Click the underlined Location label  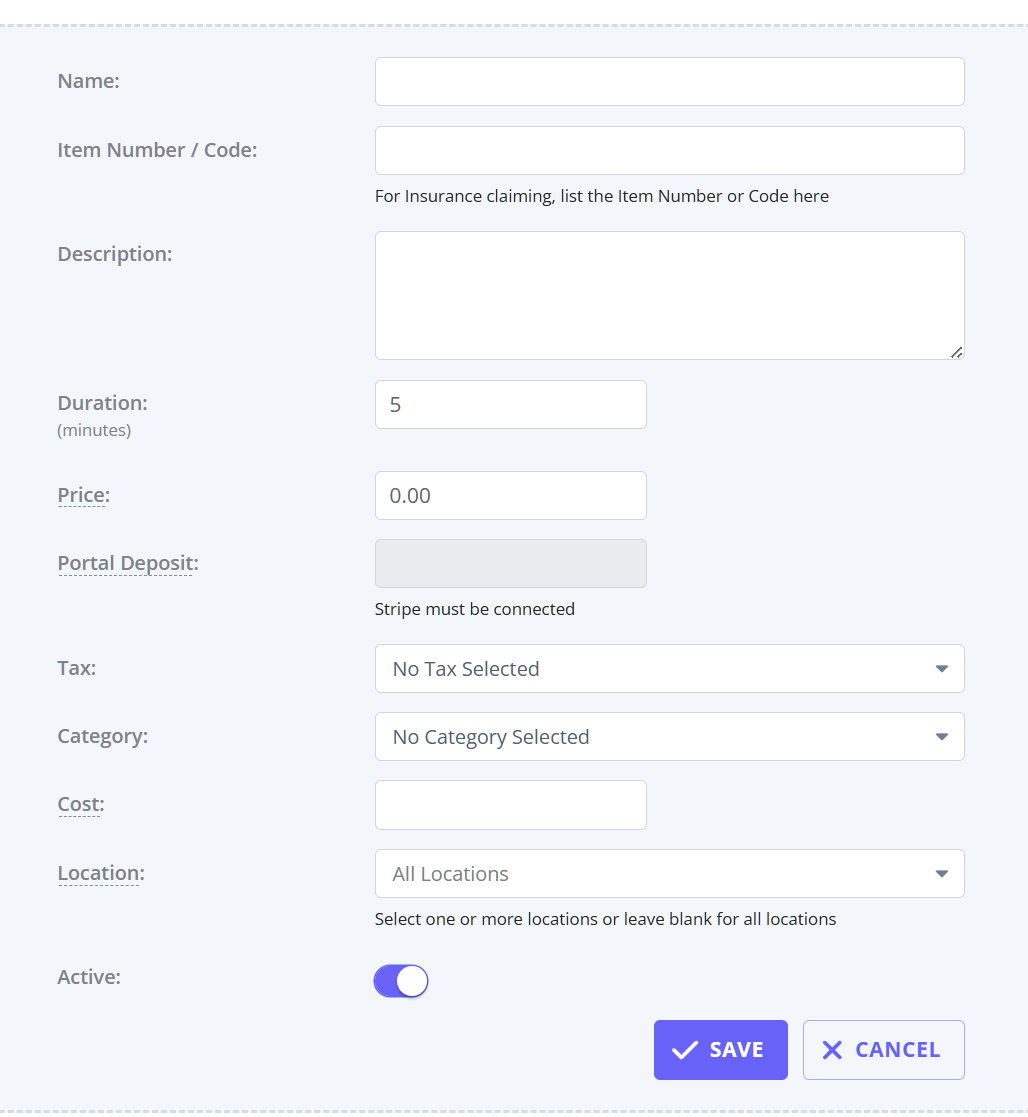(100, 873)
